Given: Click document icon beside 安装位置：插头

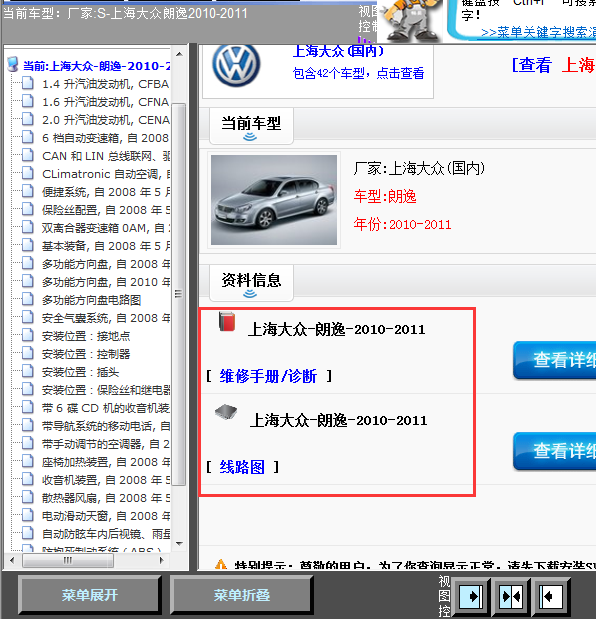Looking at the screenshot, I should pyautogui.click(x=28, y=371).
